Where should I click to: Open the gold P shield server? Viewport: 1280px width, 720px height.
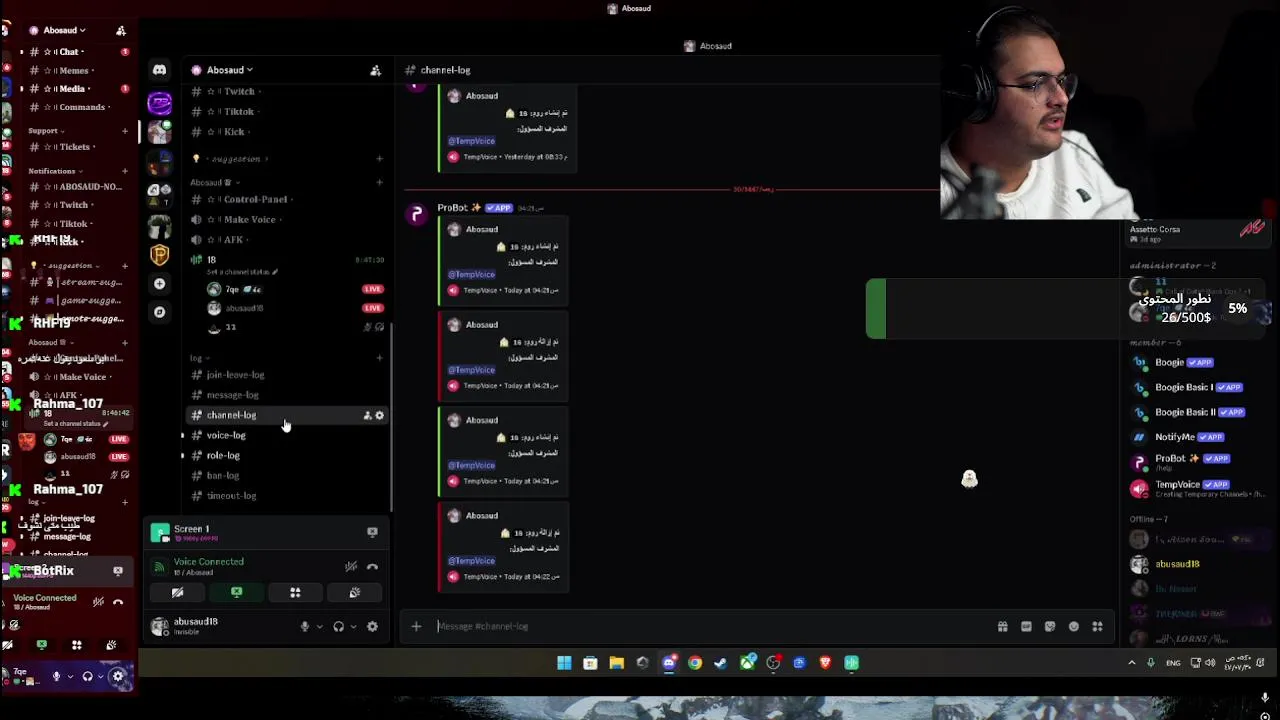159,255
